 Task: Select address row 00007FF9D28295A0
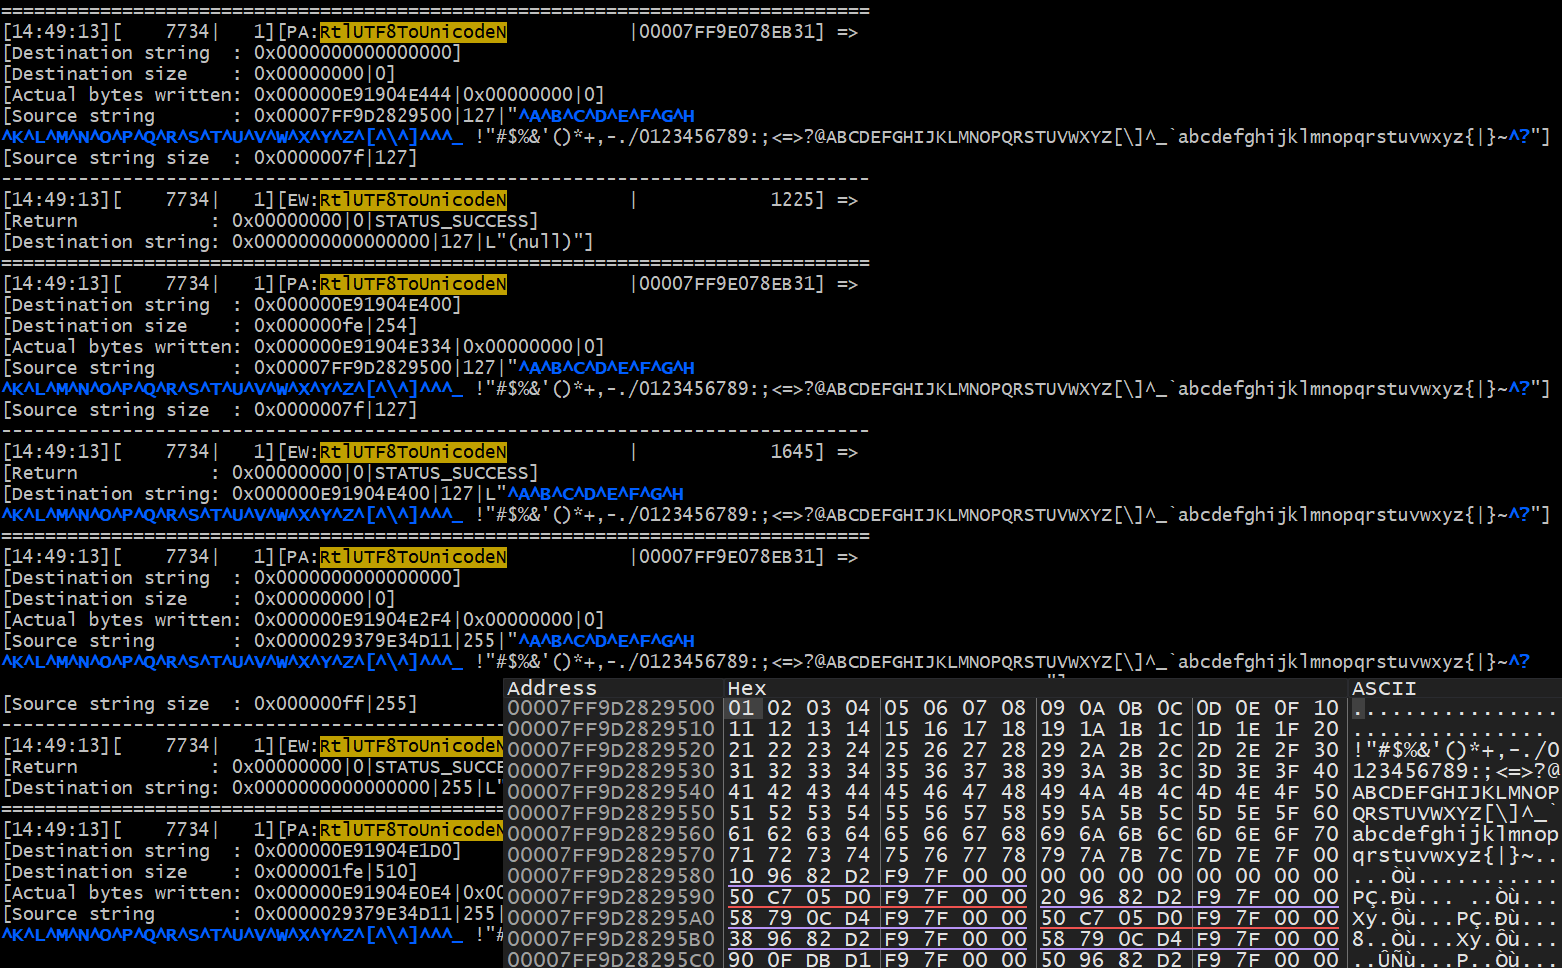coord(611,918)
